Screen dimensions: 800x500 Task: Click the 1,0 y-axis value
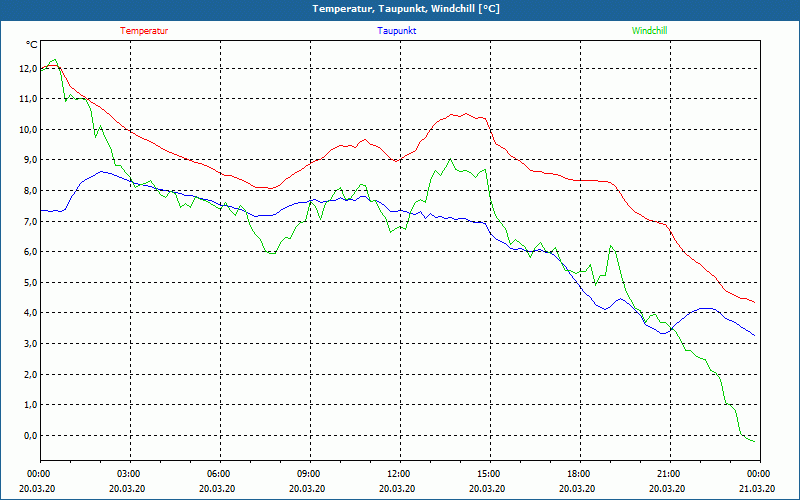[x=30, y=405]
